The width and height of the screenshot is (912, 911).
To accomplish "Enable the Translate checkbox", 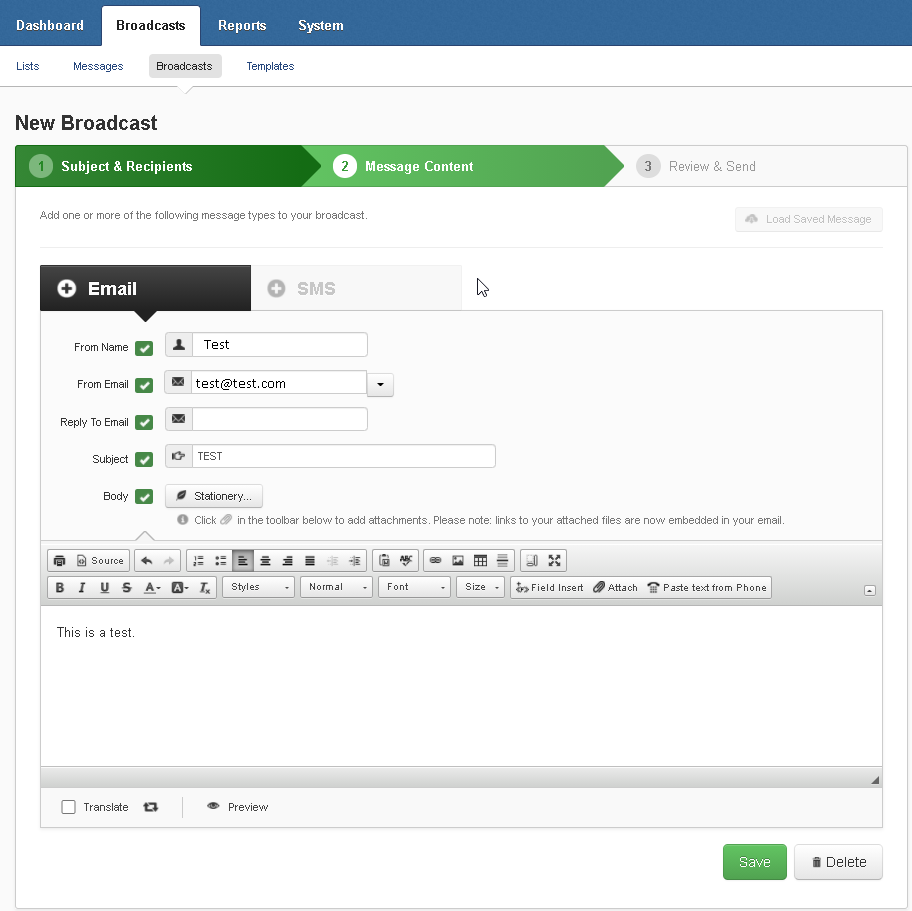I will [x=69, y=807].
